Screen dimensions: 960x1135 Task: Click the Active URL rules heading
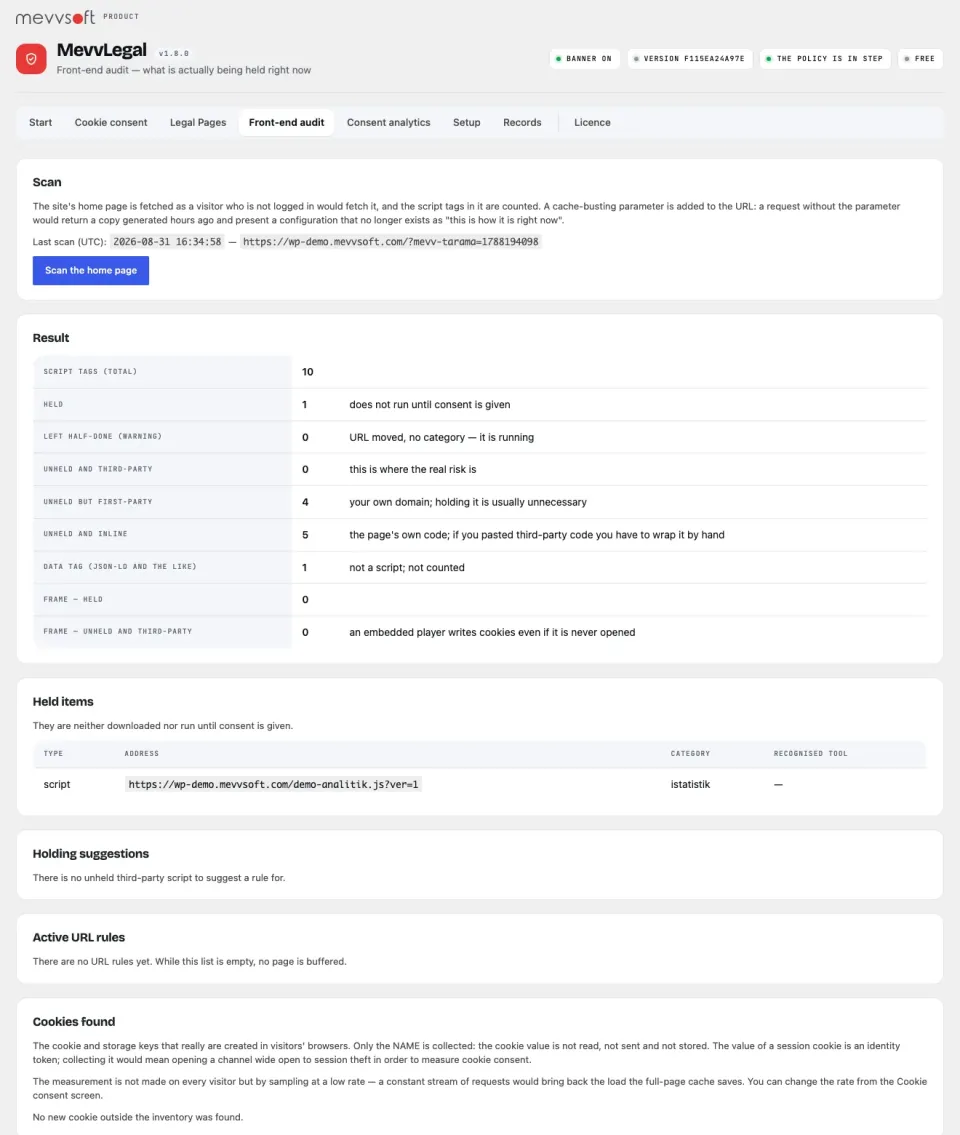point(78,937)
